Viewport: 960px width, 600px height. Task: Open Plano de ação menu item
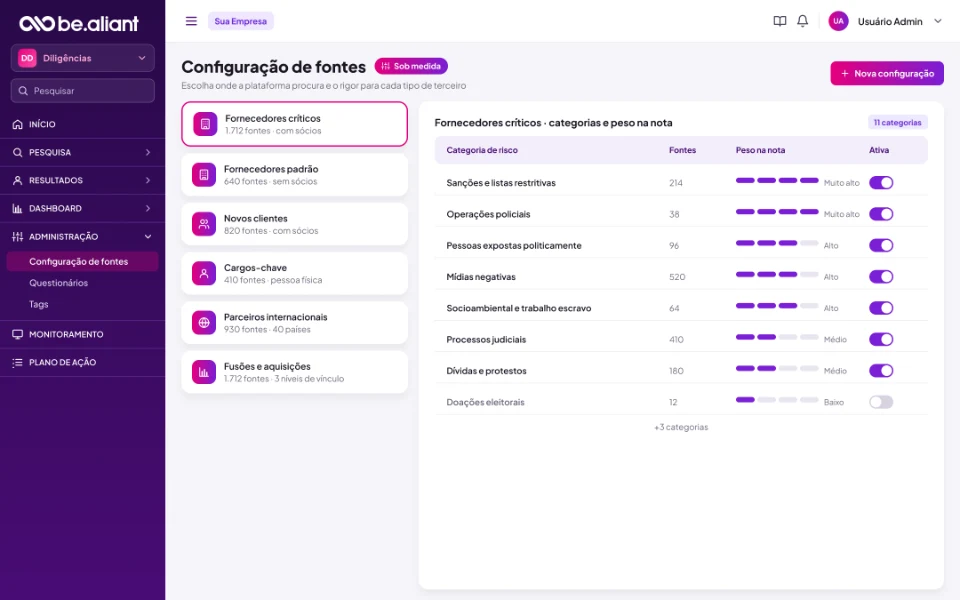coord(83,362)
